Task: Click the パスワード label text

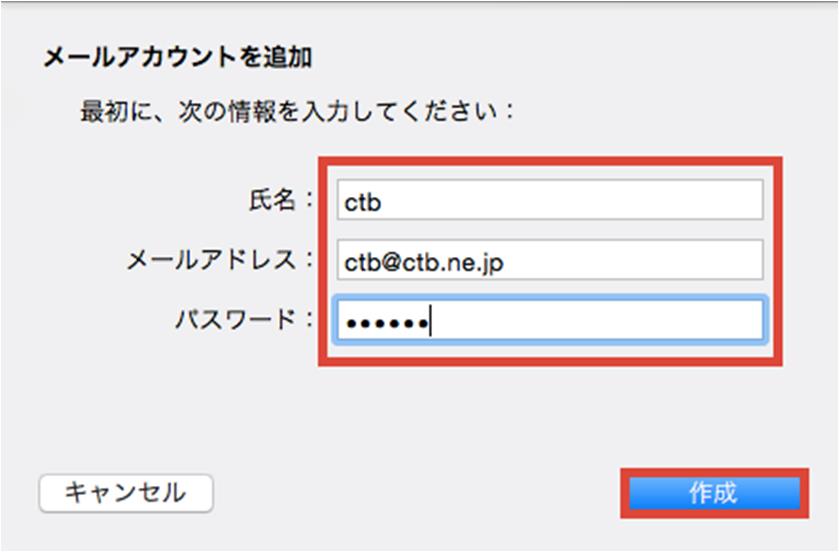Action: [235, 320]
